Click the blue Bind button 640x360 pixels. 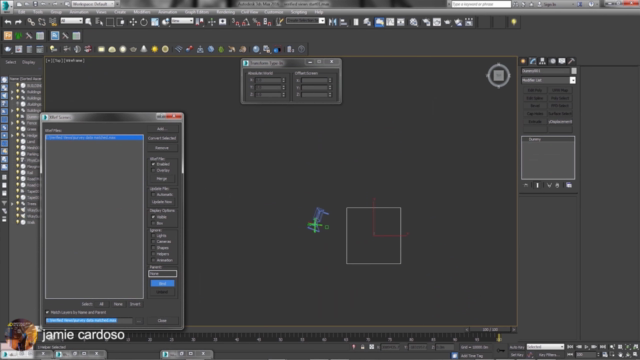tap(162, 283)
